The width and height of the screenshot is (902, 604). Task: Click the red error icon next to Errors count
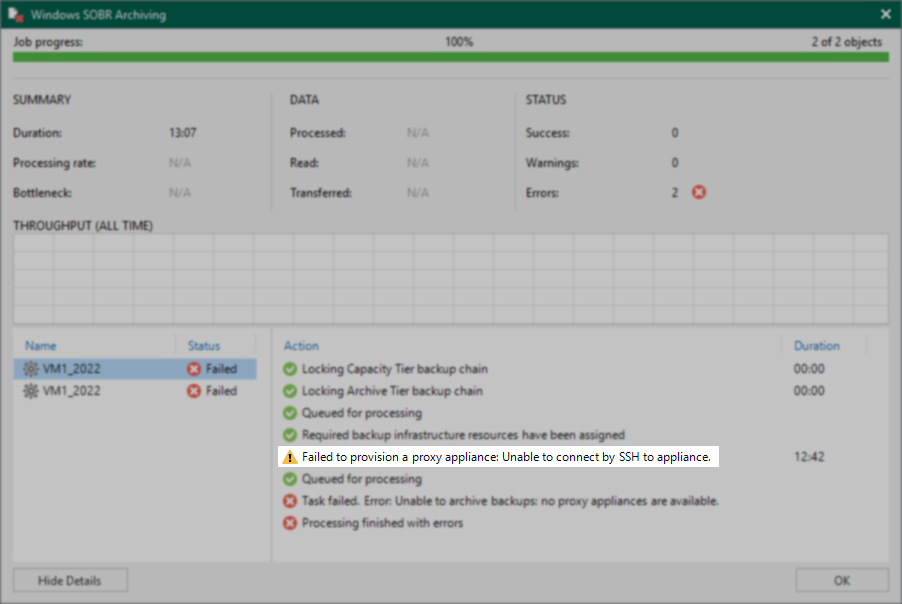coord(699,192)
